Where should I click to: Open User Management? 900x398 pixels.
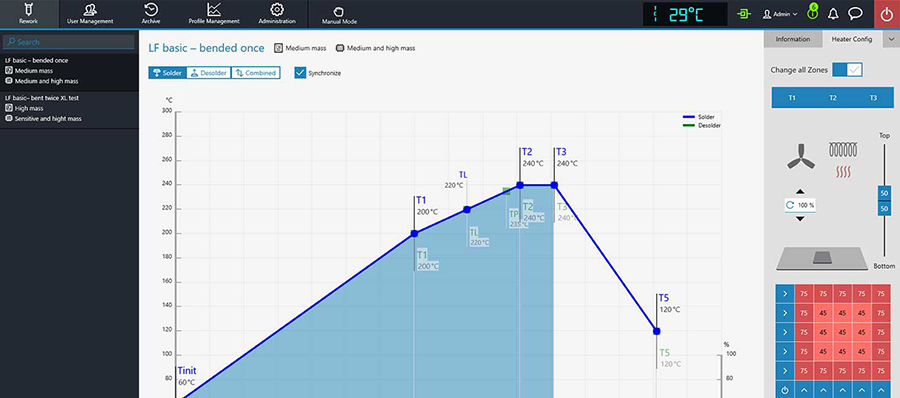coord(90,14)
